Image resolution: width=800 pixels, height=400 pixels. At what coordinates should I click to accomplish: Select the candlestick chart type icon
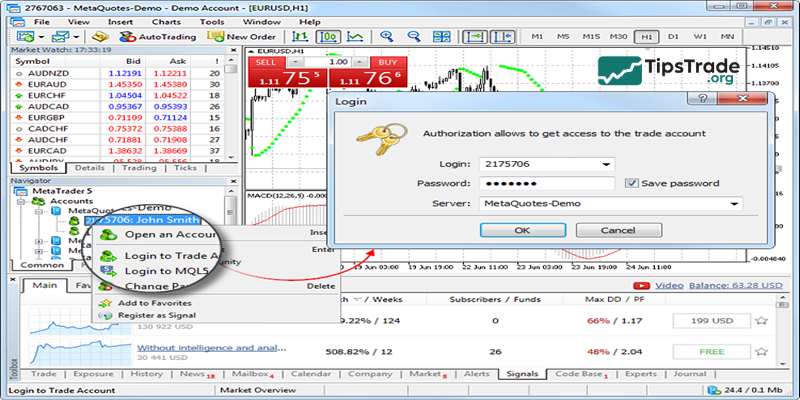328,37
